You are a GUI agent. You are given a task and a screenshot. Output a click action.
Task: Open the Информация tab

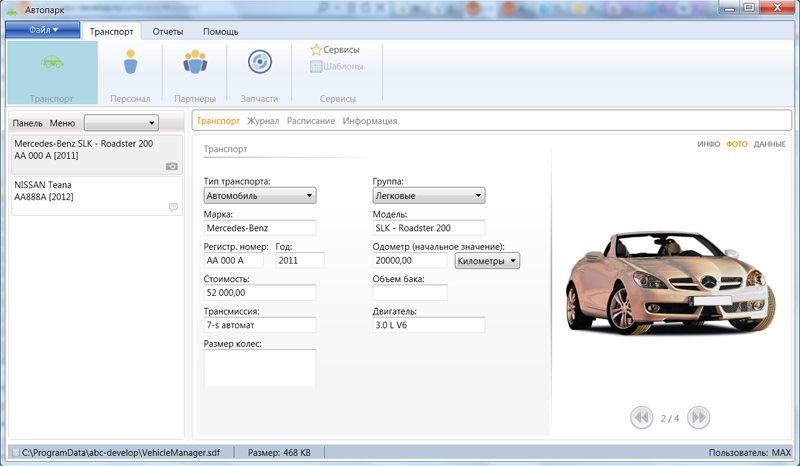point(370,121)
